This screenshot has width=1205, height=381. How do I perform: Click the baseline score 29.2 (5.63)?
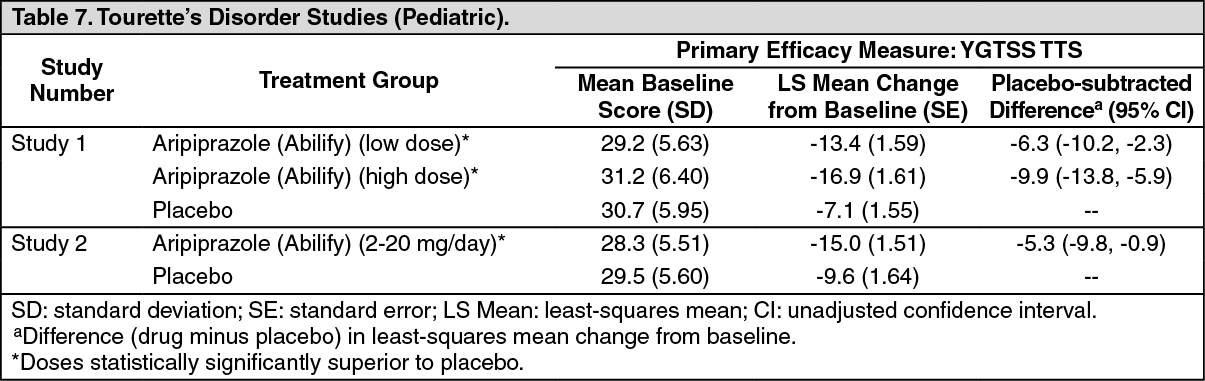coord(656,144)
